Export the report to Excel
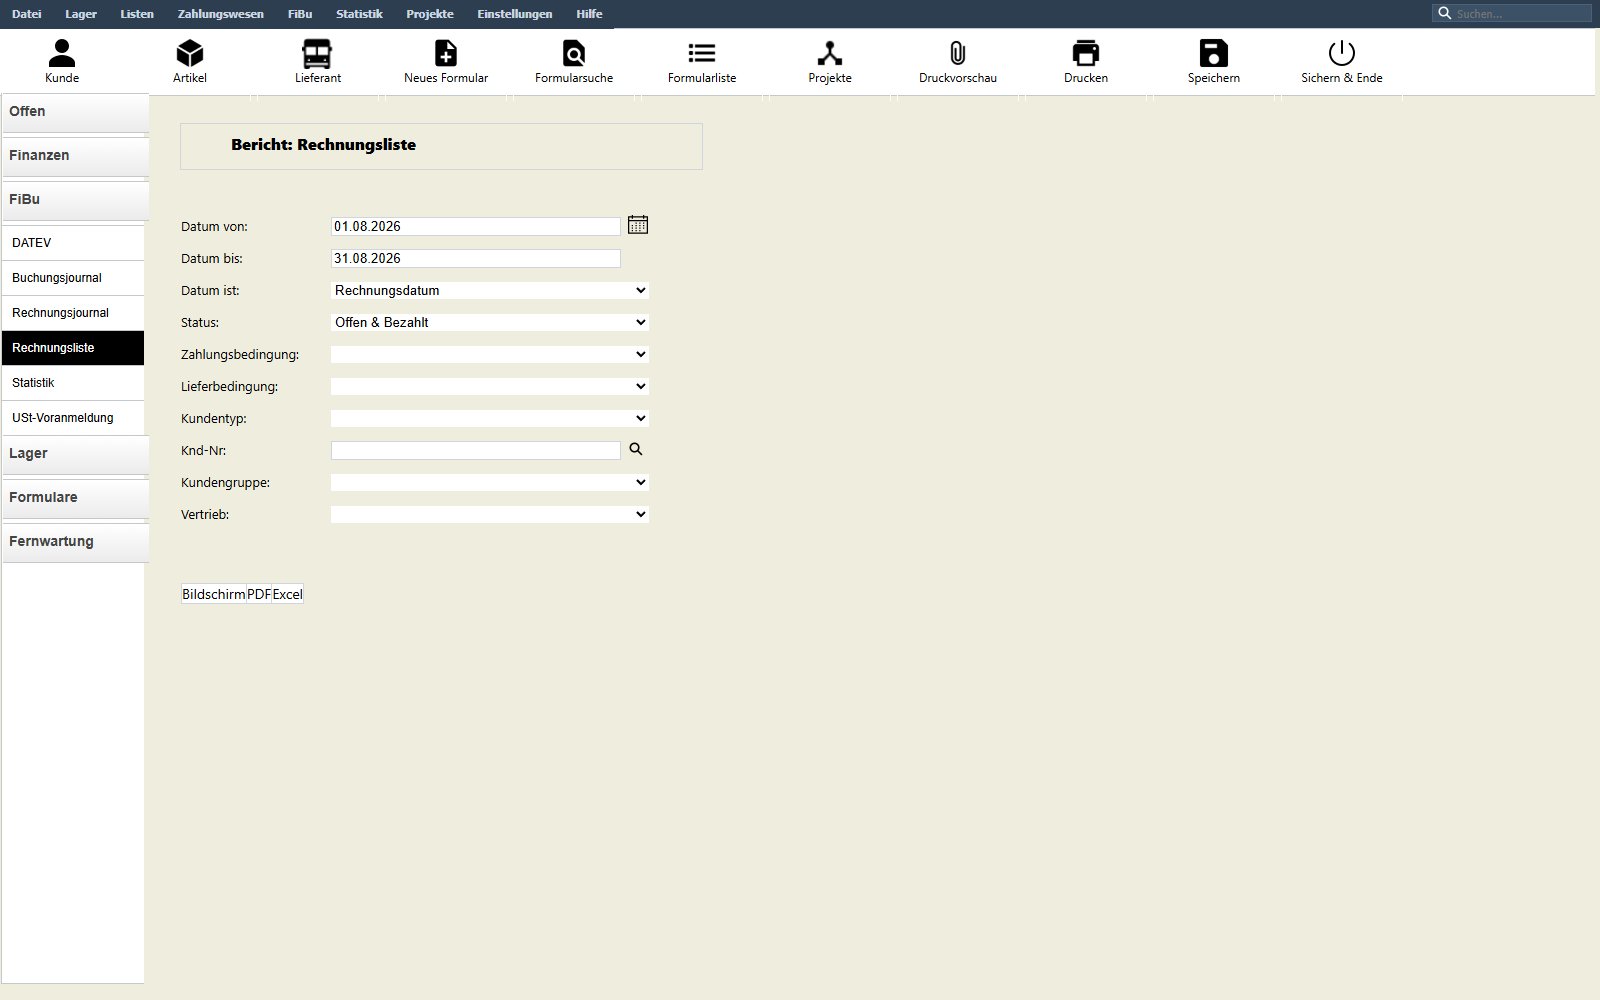 [x=288, y=594]
